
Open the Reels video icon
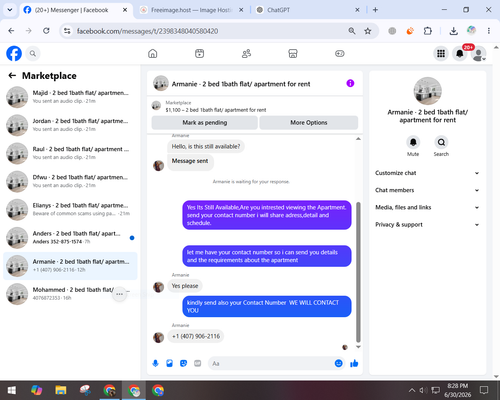[199, 53]
